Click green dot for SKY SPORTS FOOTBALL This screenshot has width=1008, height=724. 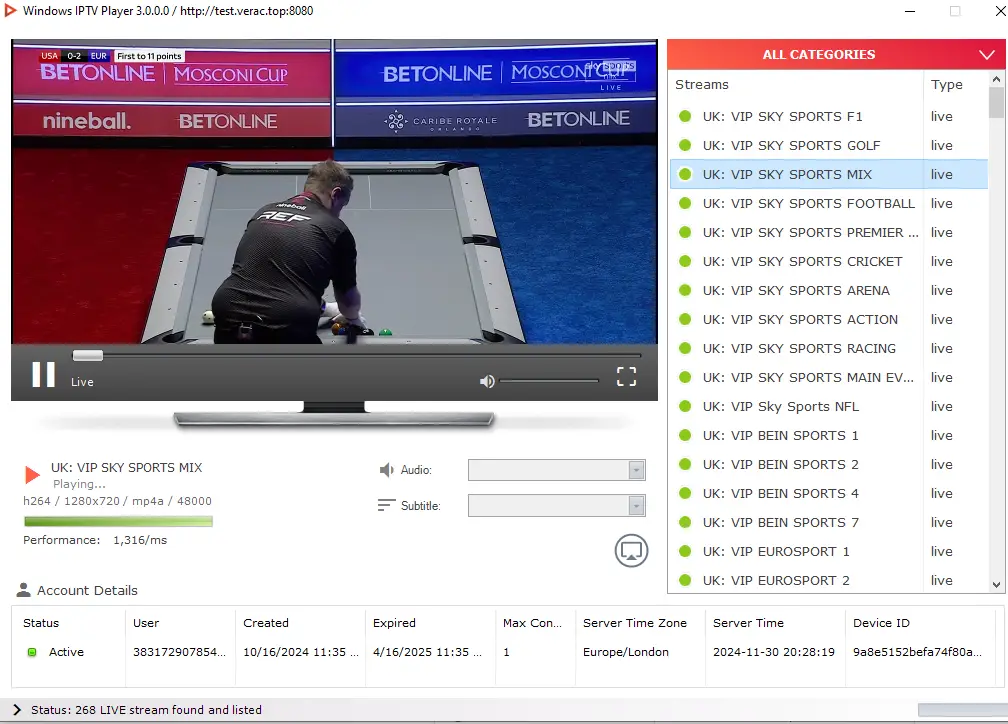(685, 203)
